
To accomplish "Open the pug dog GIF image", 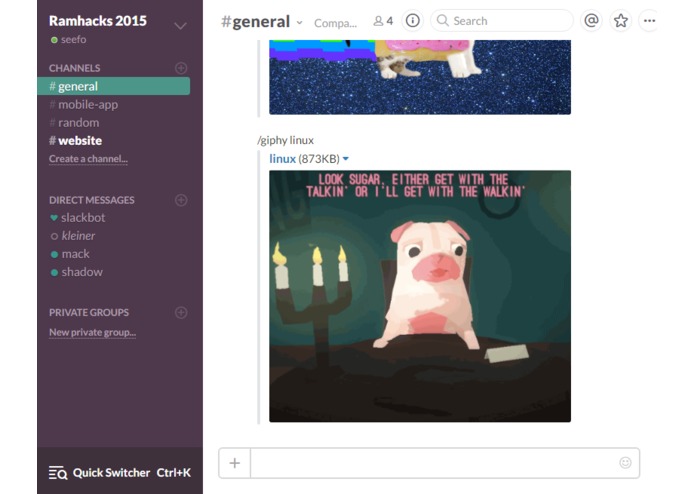I will 420,296.
